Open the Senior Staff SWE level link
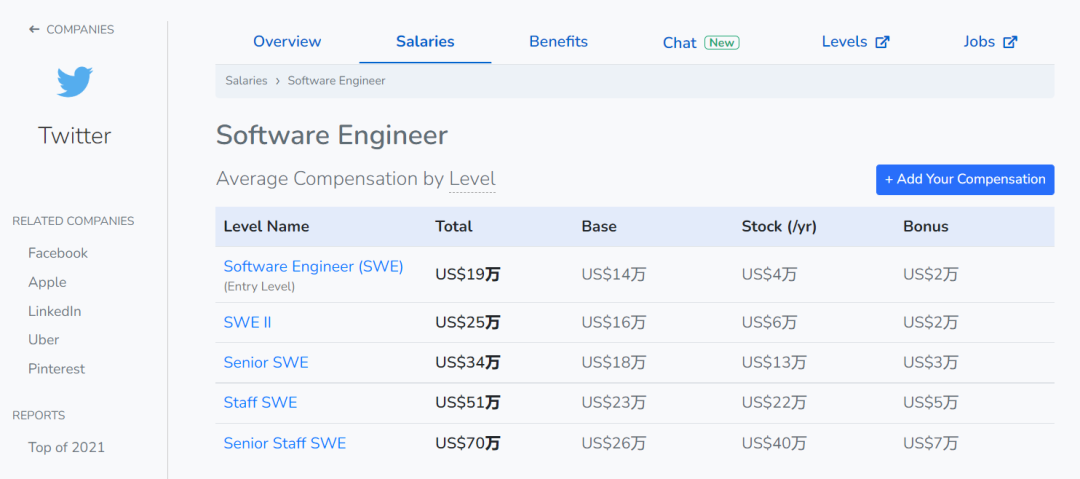Image resolution: width=1080 pixels, height=479 pixels. [284, 443]
